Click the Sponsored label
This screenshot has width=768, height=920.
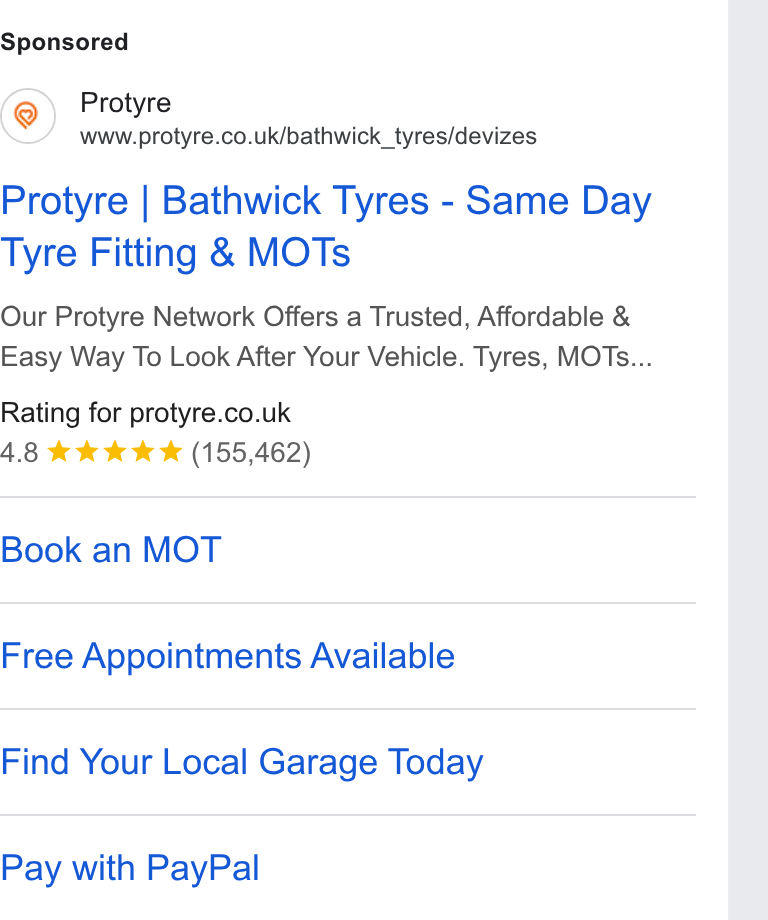coord(64,42)
